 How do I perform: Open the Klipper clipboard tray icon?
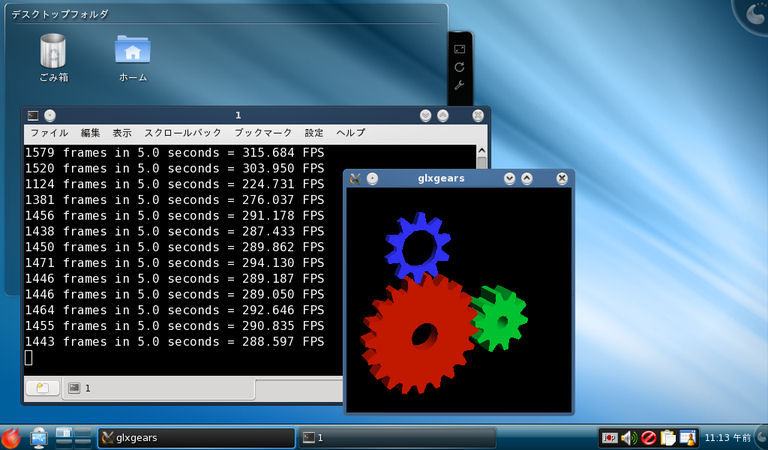click(x=668, y=438)
